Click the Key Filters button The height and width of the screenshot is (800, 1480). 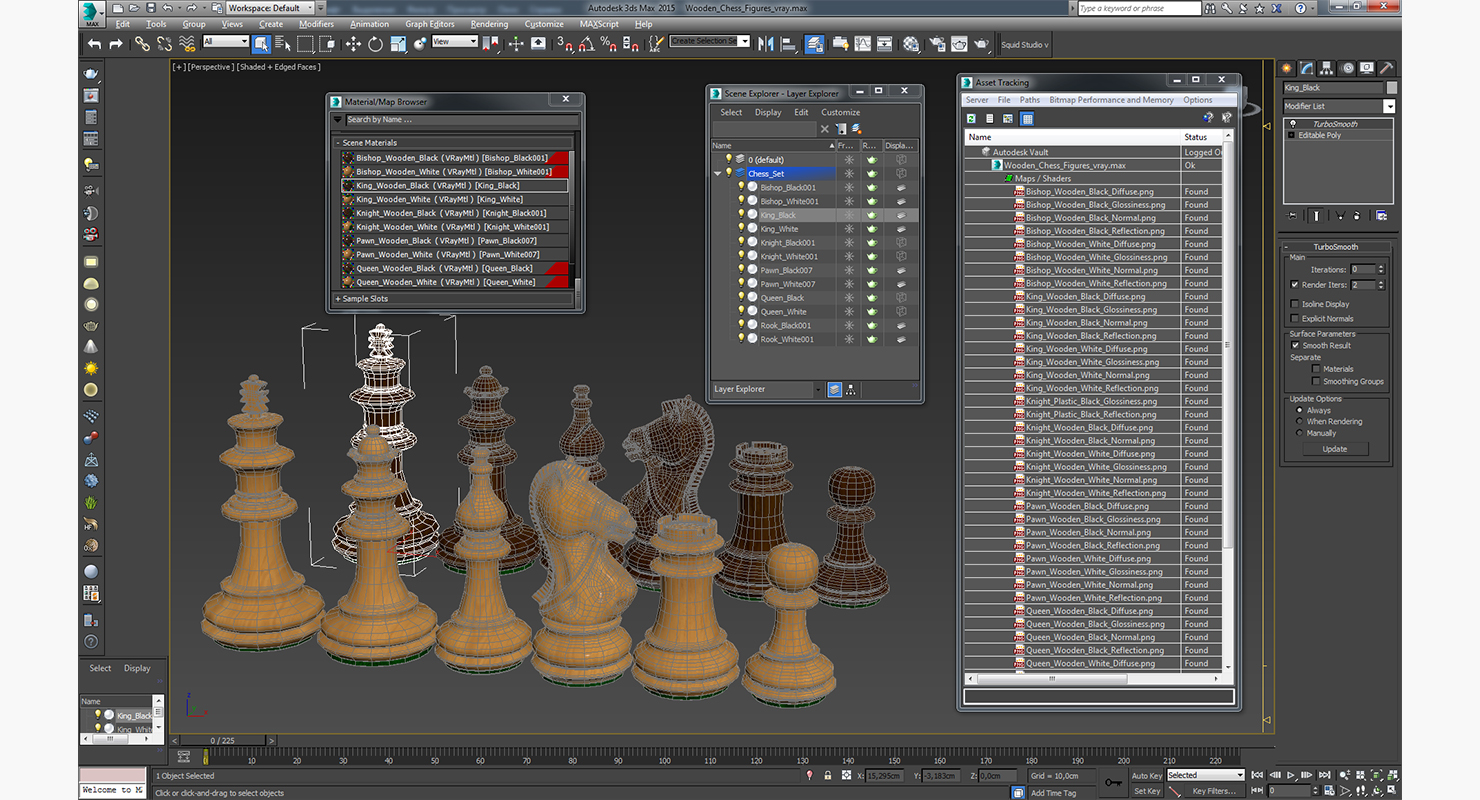1214,791
